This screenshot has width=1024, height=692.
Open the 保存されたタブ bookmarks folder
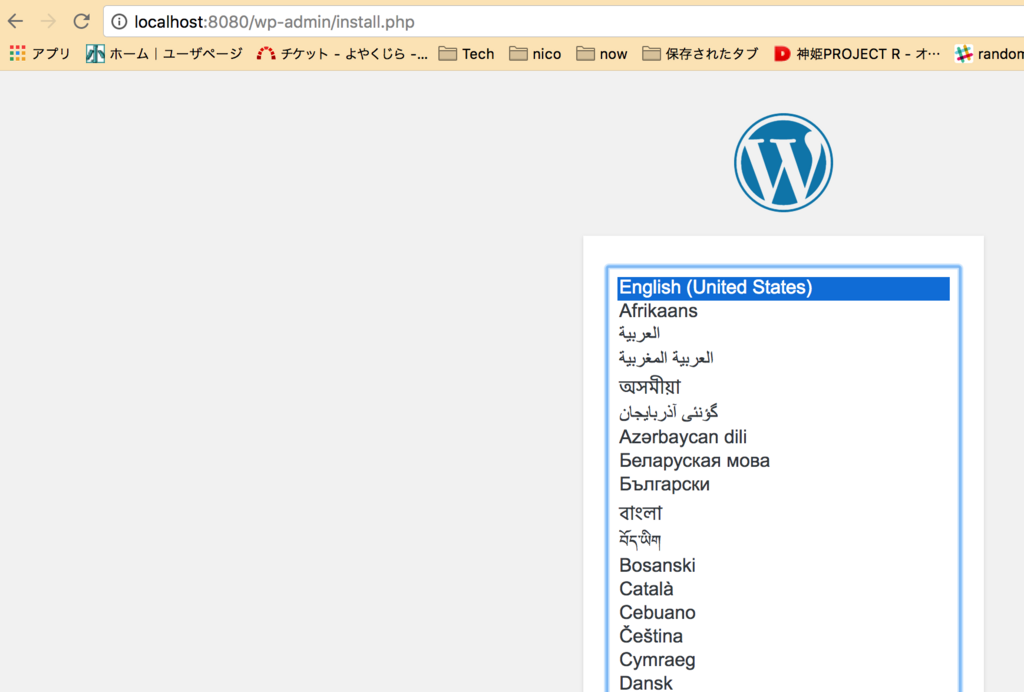[701, 54]
